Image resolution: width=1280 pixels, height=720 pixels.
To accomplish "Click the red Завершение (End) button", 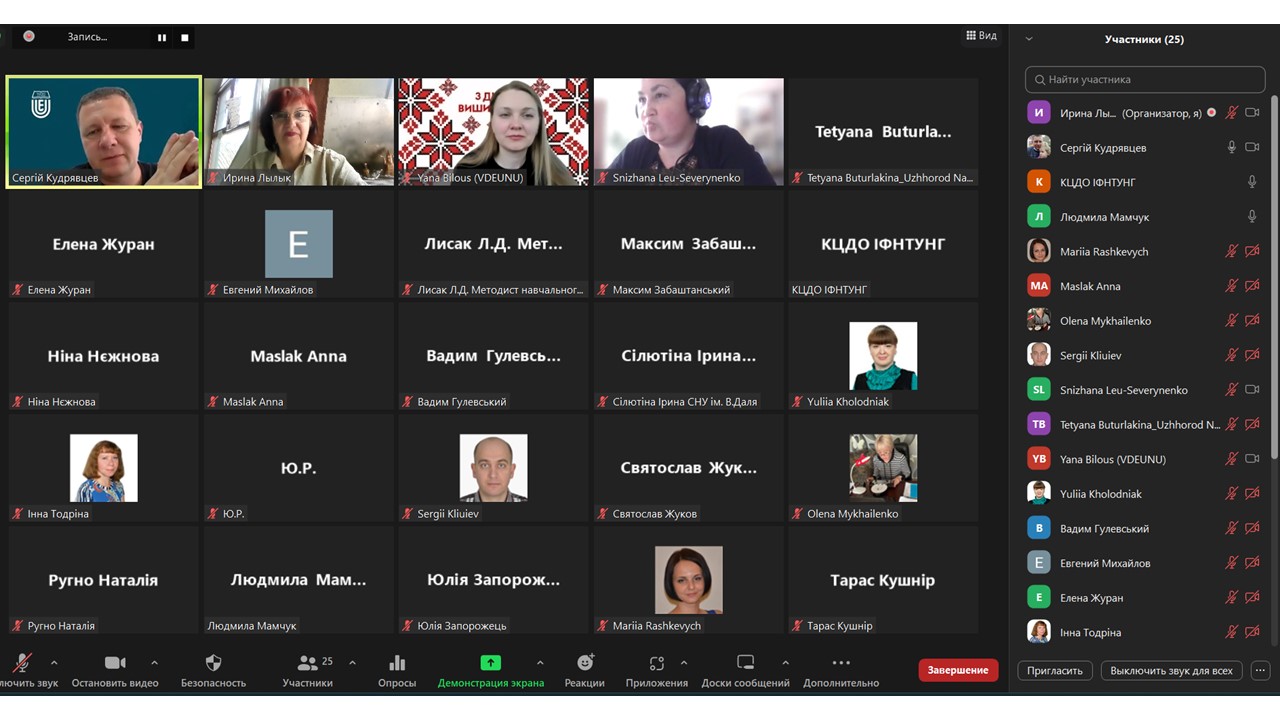I will point(958,670).
